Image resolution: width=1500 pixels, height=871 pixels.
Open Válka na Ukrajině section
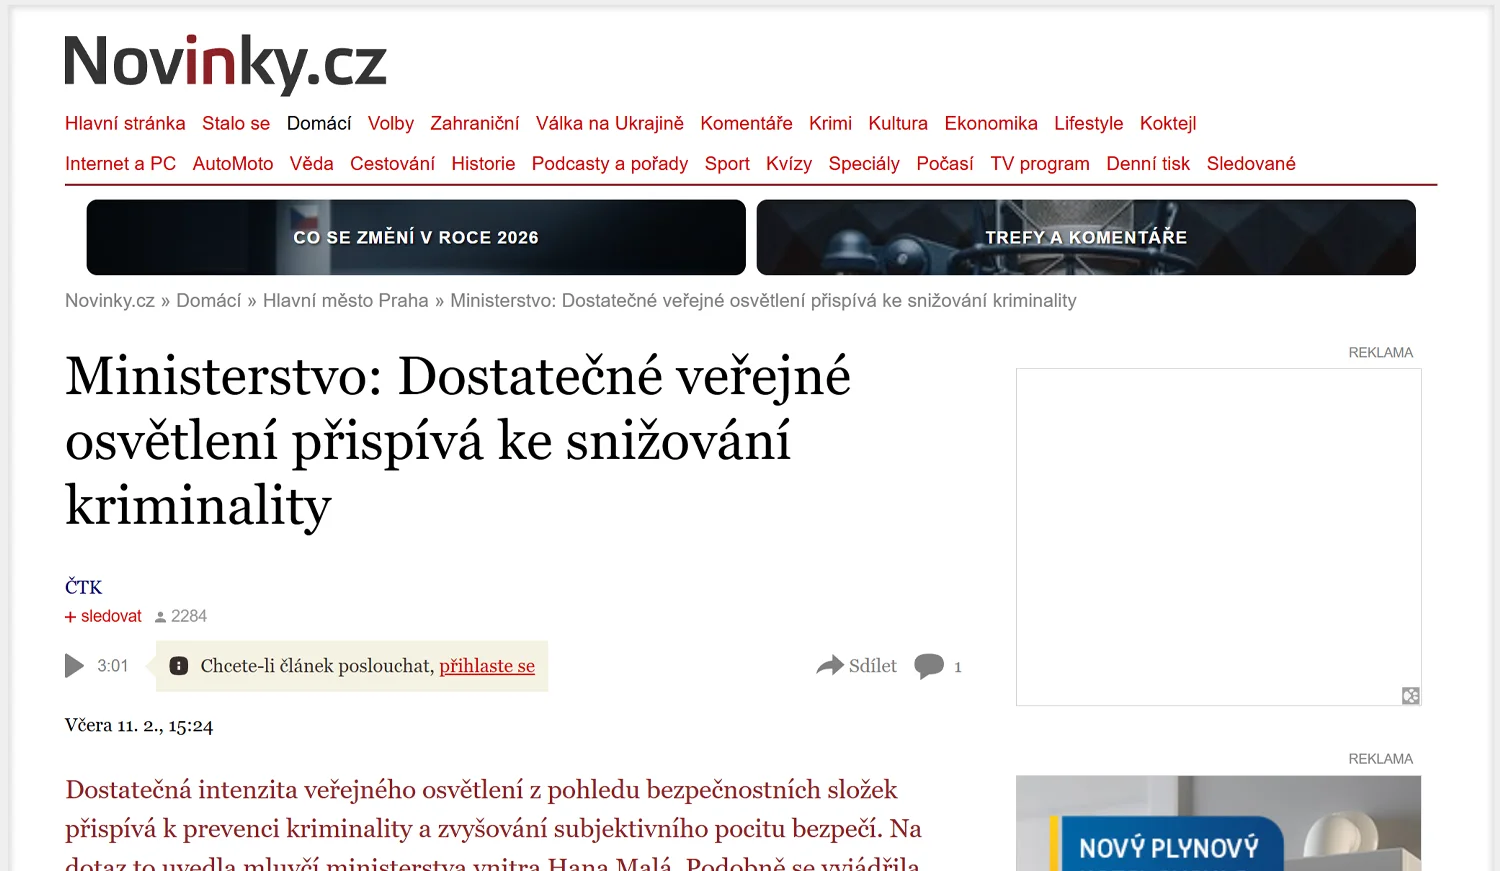click(x=609, y=123)
